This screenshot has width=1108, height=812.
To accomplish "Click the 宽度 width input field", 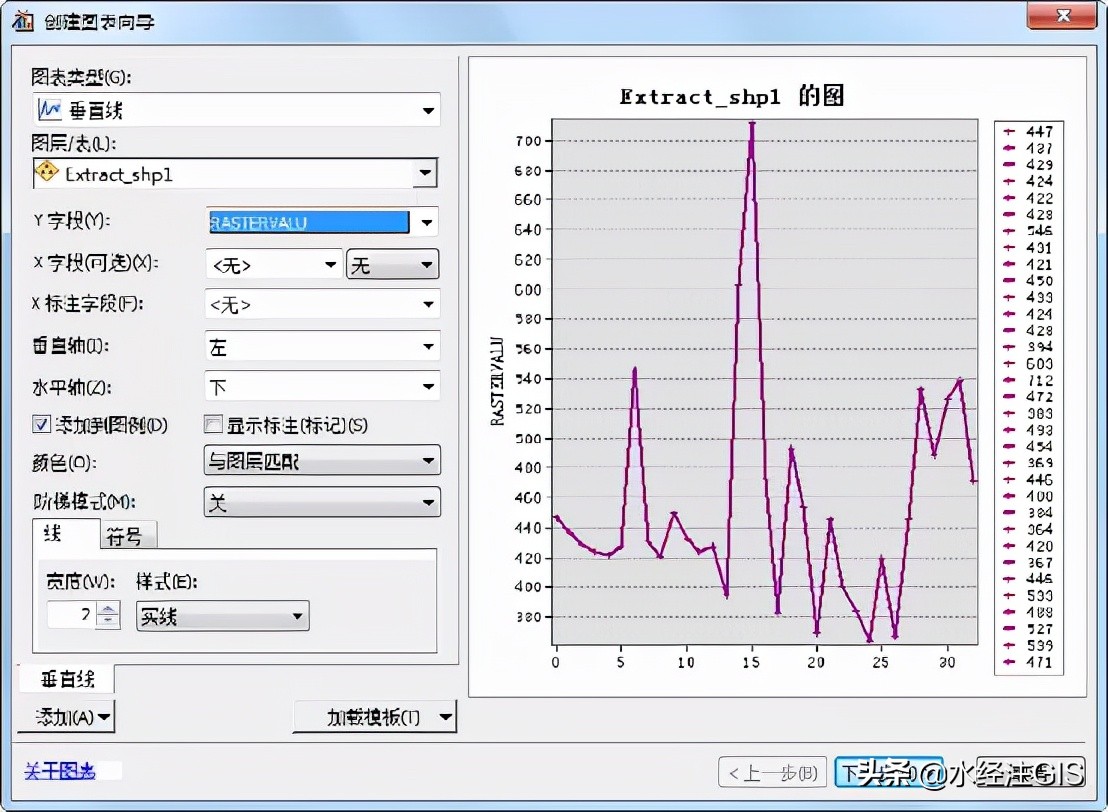I will (x=71, y=614).
